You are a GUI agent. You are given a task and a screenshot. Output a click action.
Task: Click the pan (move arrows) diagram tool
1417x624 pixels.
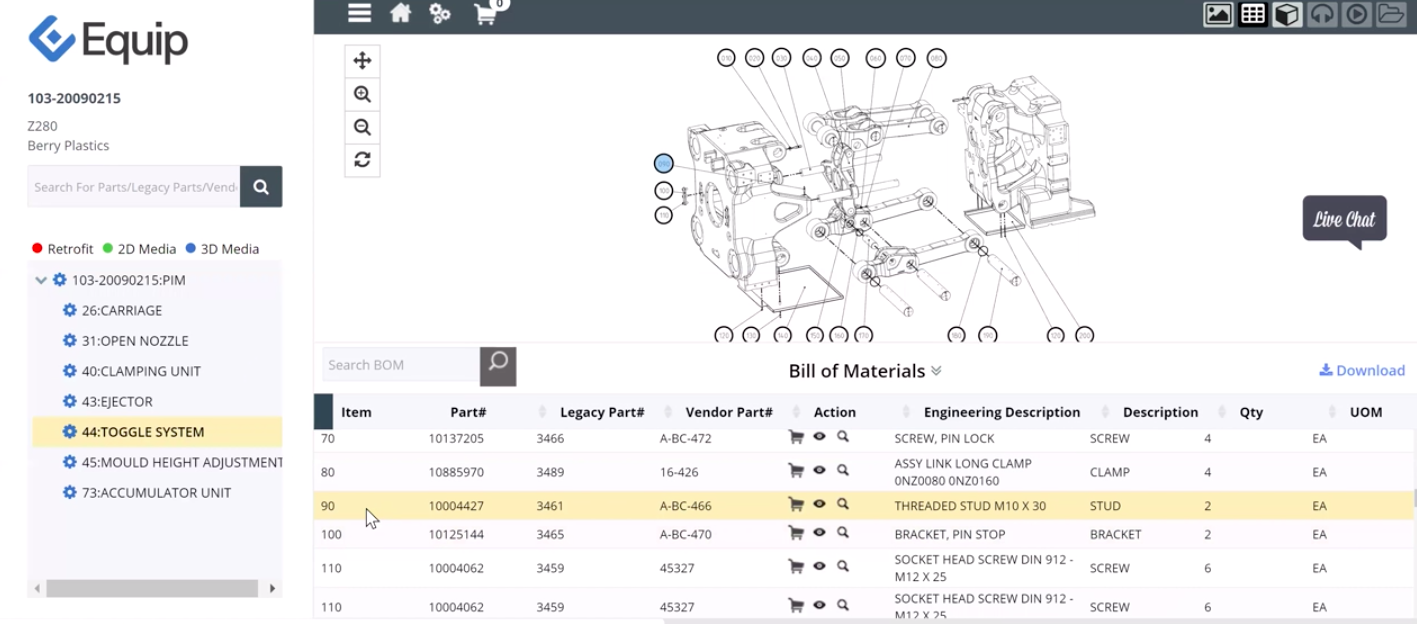[x=362, y=61]
